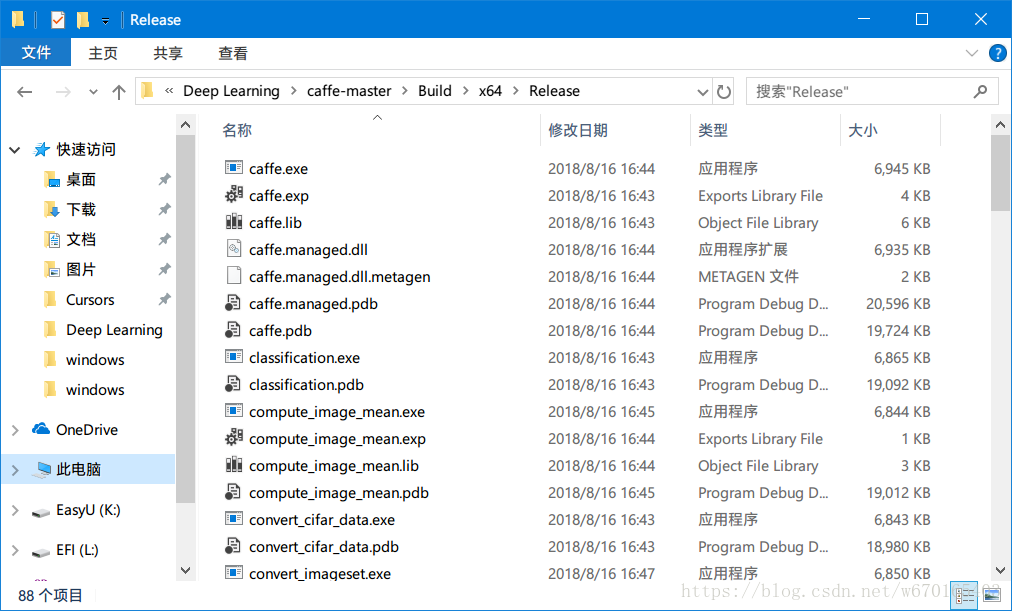Click the compute_image_mean.lib icon

[x=234, y=465]
